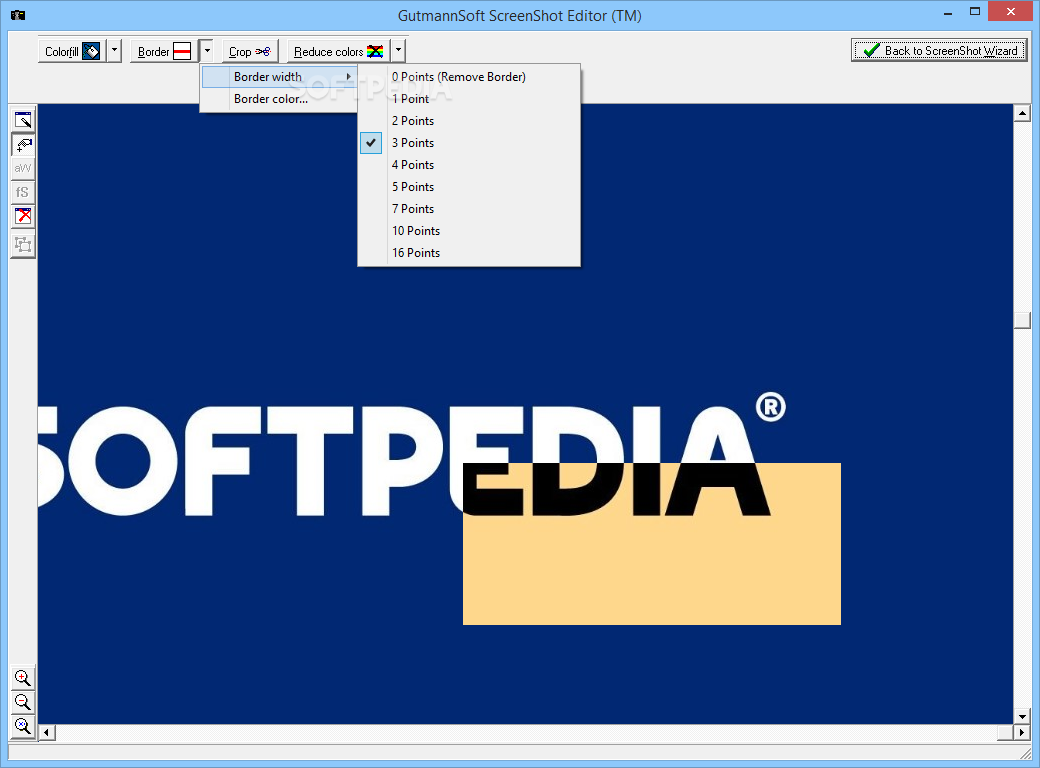Image resolution: width=1040 pixels, height=768 pixels.
Task: Select 10 Points border width
Action: (x=469, y=231)
